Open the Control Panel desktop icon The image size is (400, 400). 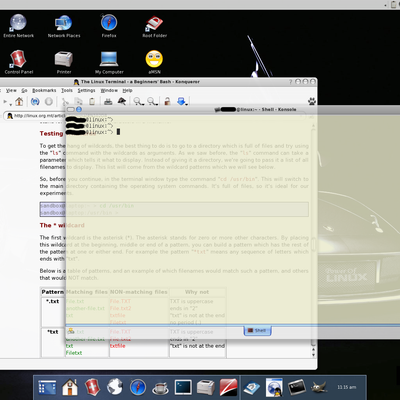click(18, 62)
